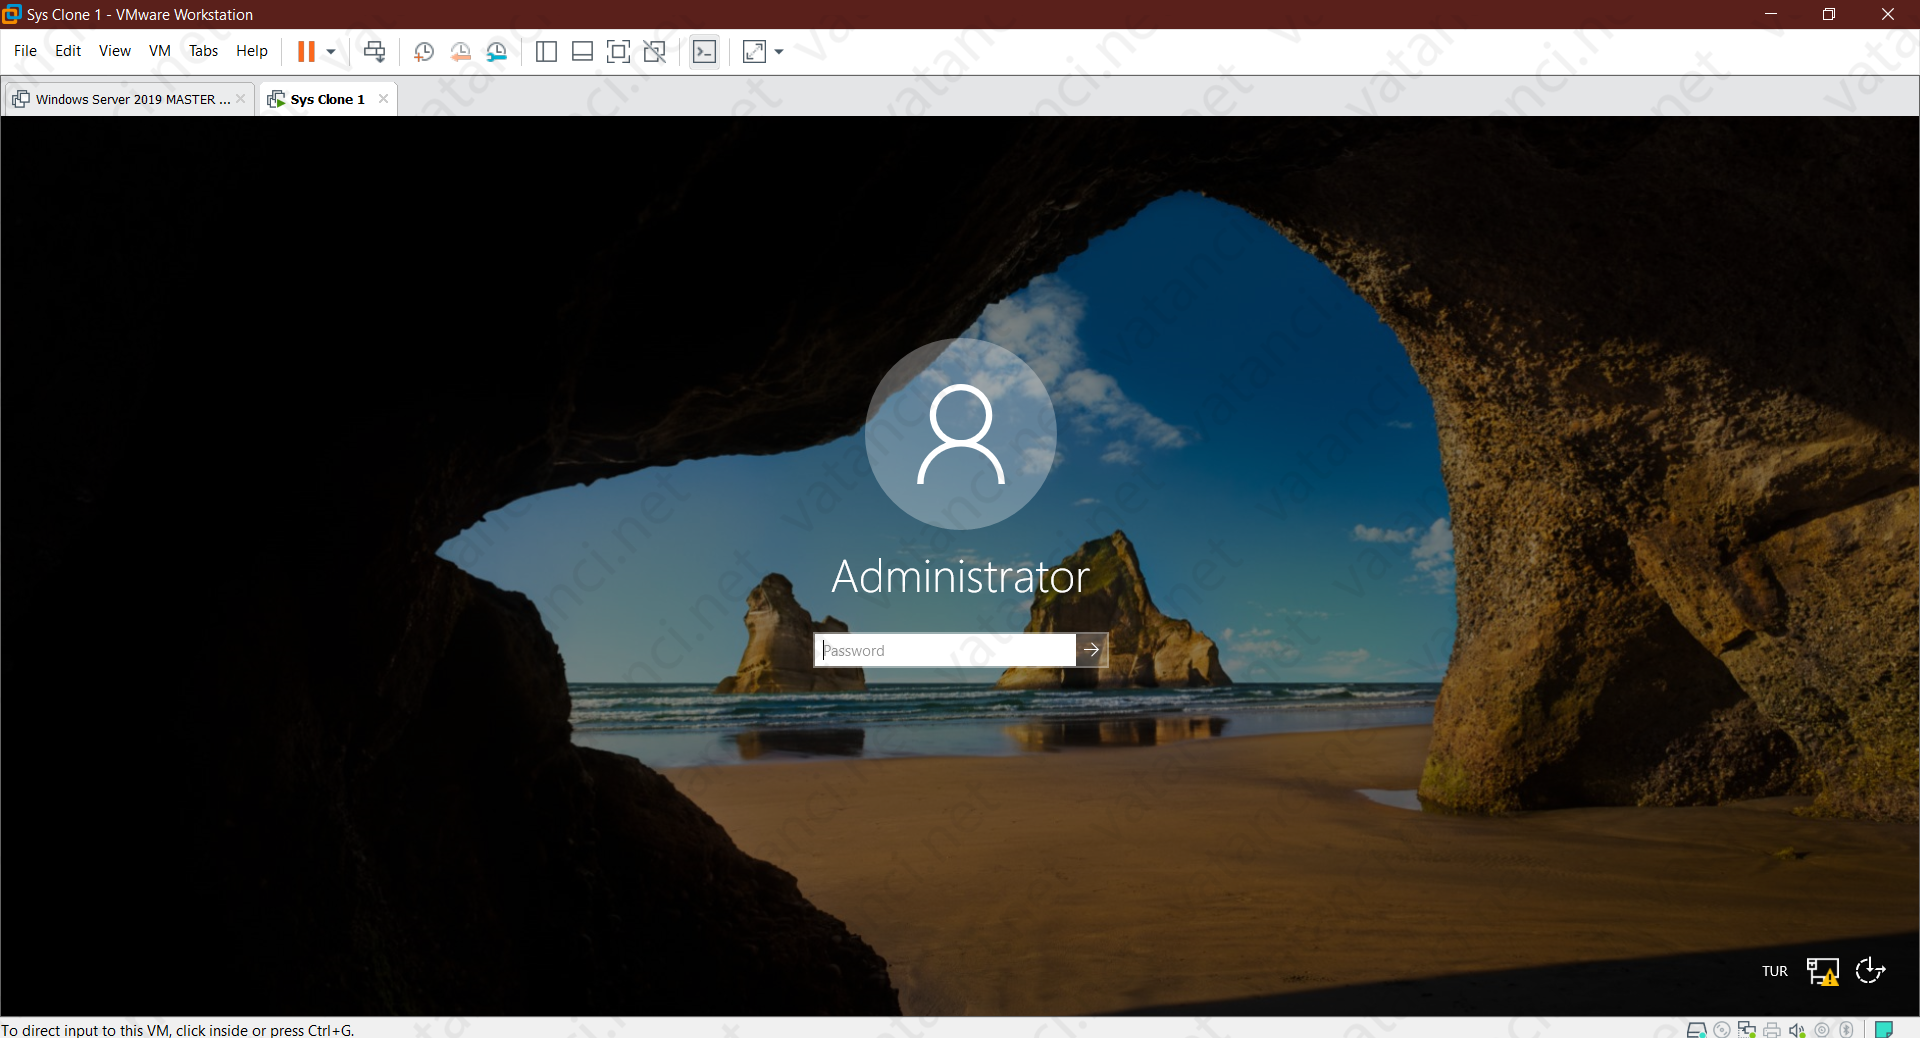
Task: Open the Tabs menu
Action: pyautogui.click(x=203, y=51)
